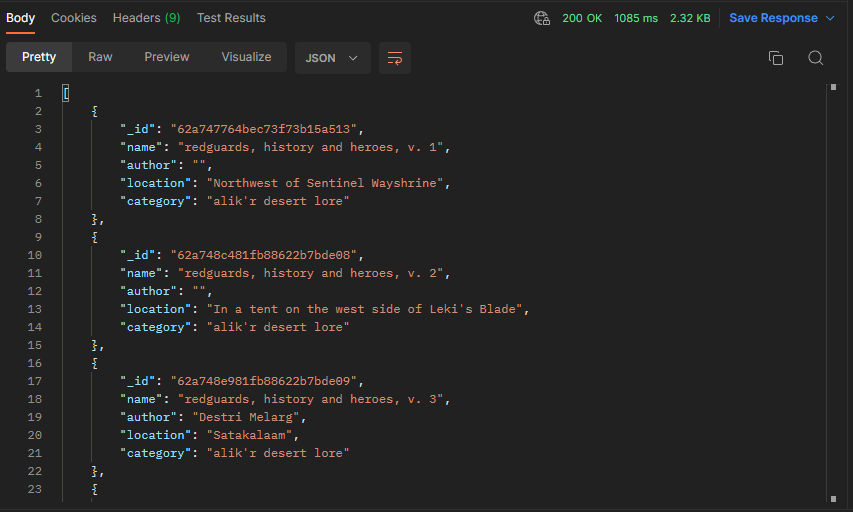Click the Destri Melarg author value
Image resolution: width=853 pixels, height=512 pixels.
coord(246,417)
